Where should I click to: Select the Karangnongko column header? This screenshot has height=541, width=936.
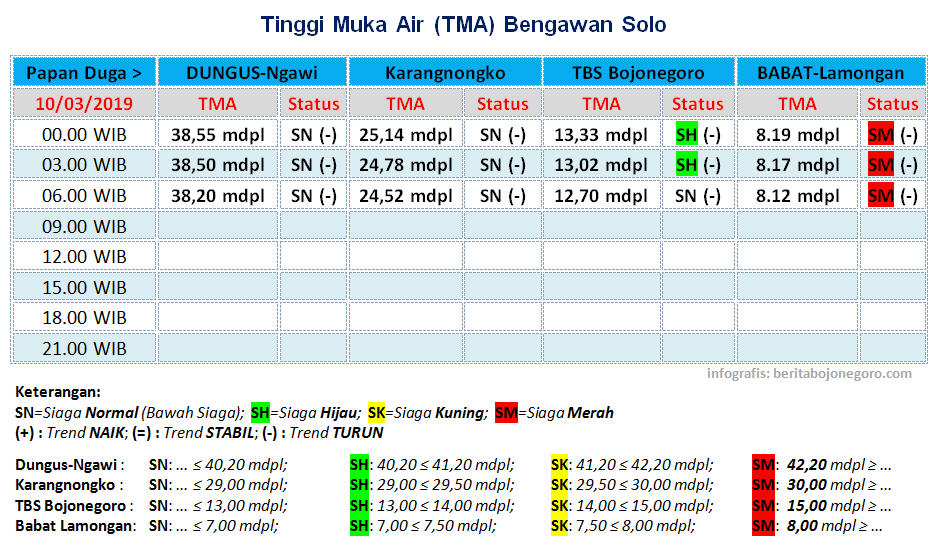pos(446,73)
